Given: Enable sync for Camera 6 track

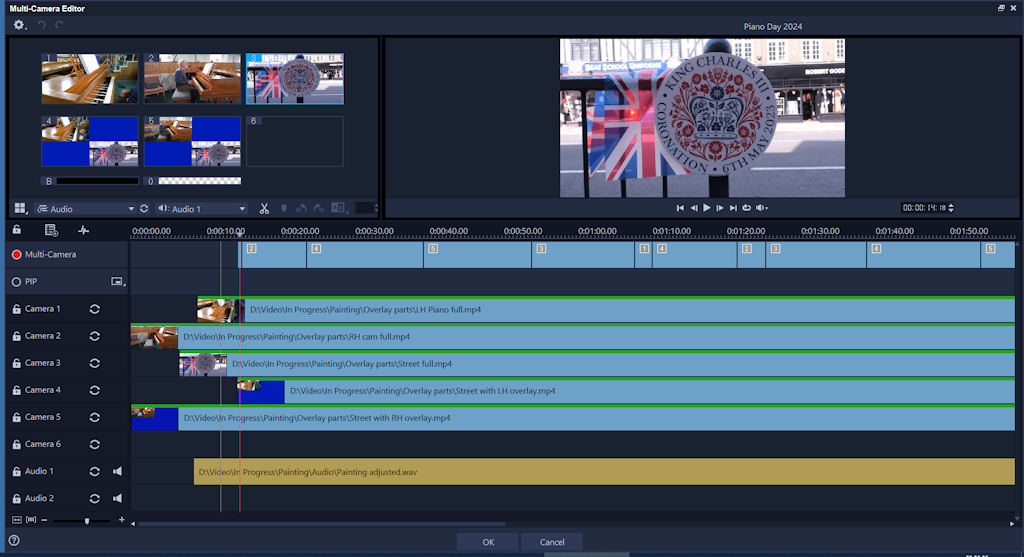Looking at the screenshot, I should (x=95, y=444).
